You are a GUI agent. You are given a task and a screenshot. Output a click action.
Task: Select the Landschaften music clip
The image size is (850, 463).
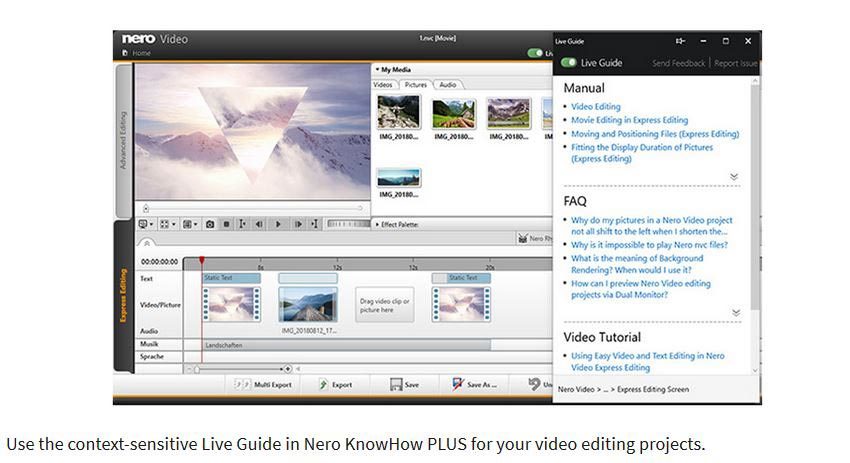click(x=347, y=345)
